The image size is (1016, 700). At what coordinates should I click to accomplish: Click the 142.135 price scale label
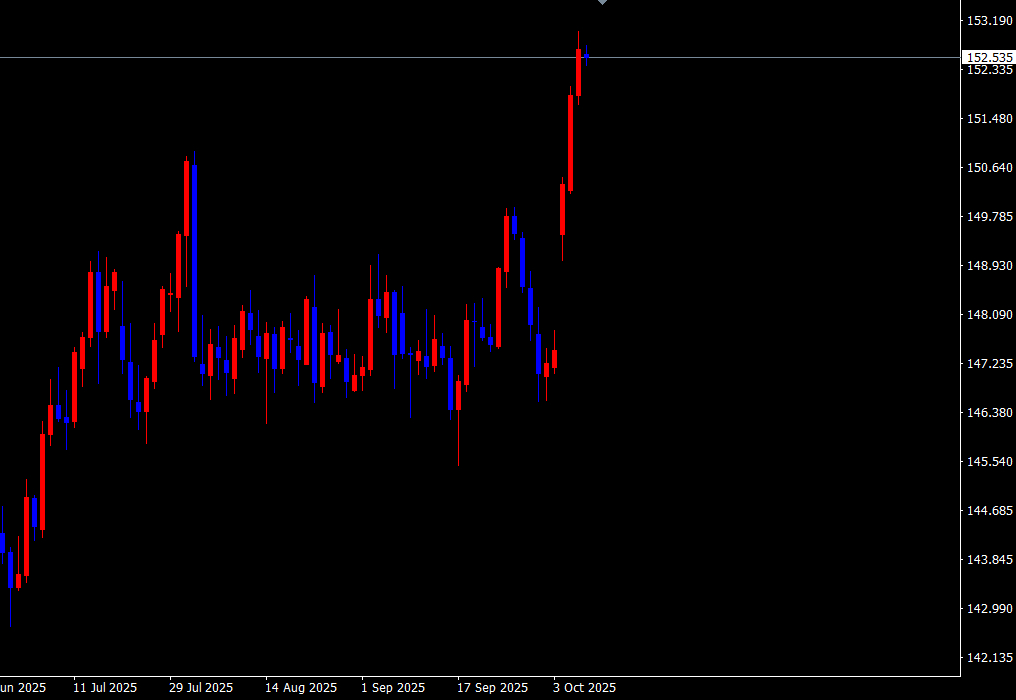click(989, 658)
